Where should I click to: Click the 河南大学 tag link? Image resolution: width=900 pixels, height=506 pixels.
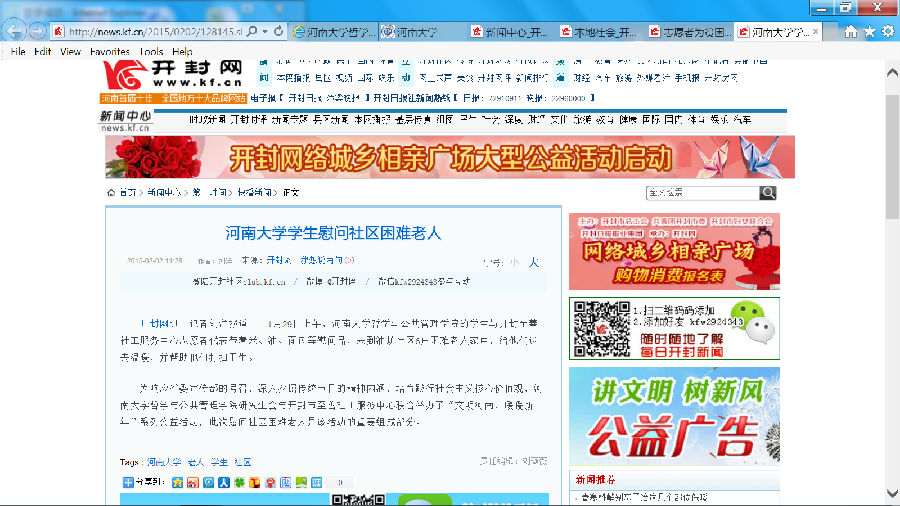pos(163,462)
